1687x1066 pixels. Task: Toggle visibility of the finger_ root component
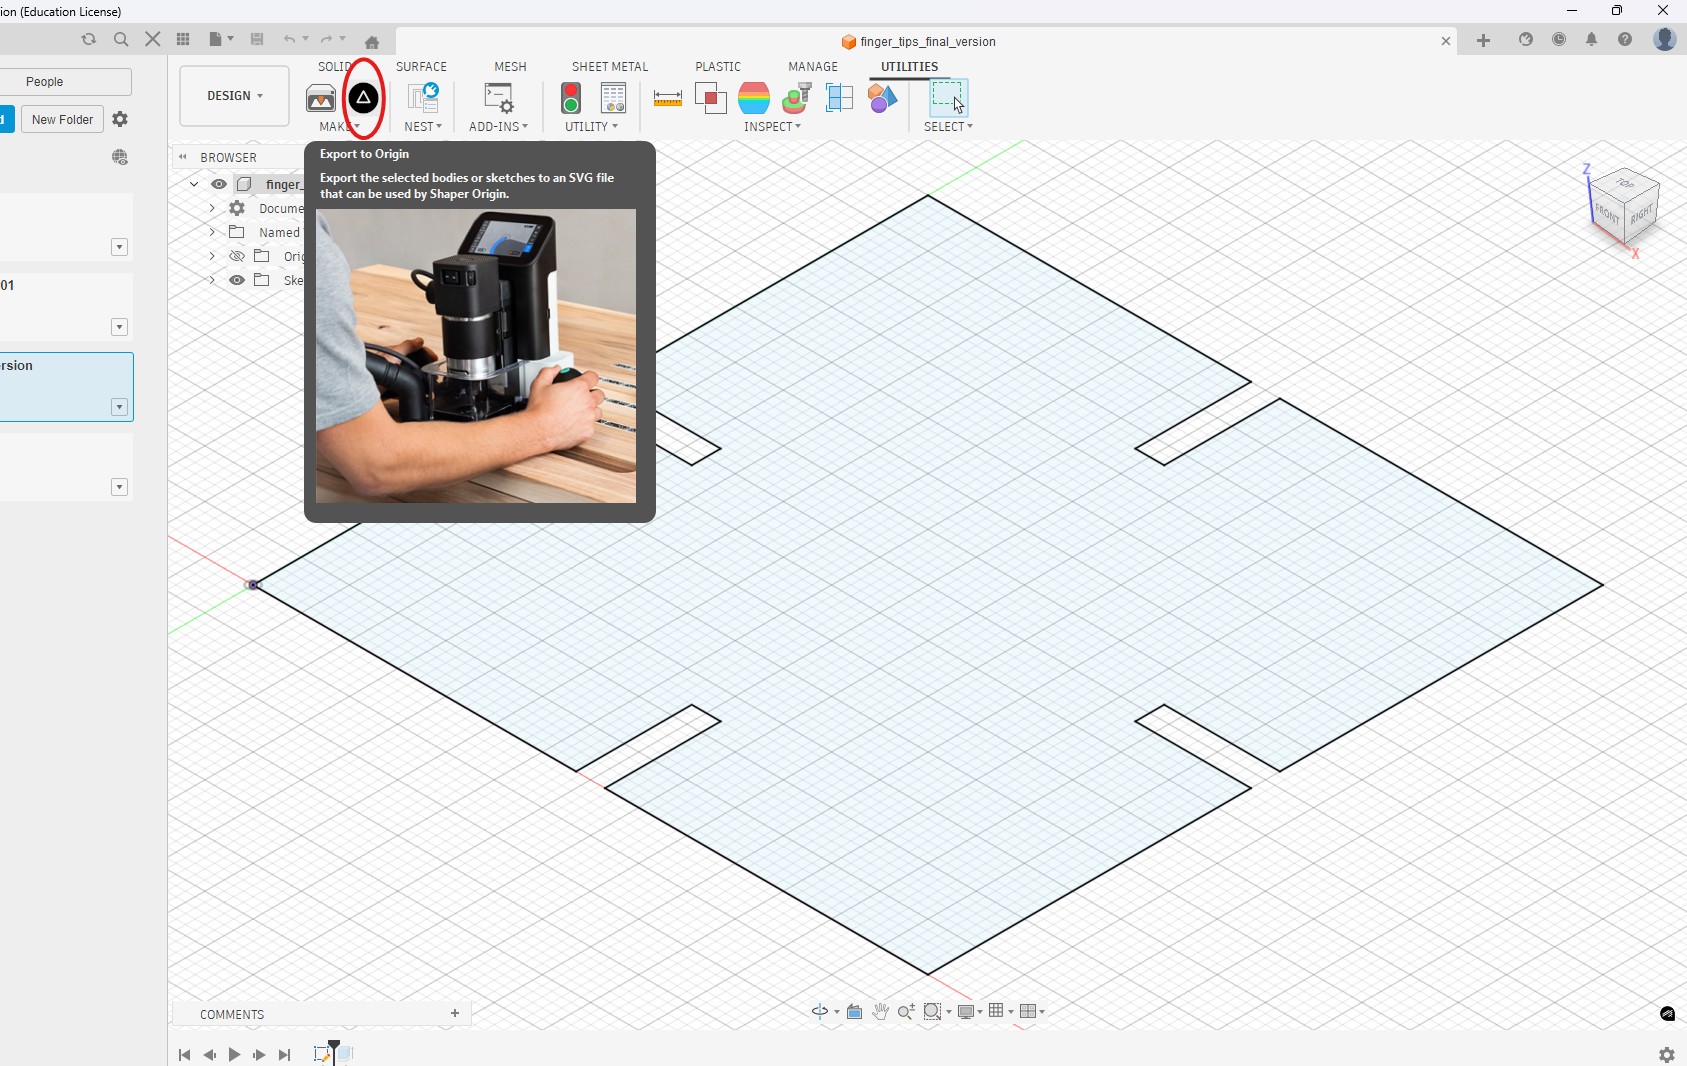pos(219,184)
